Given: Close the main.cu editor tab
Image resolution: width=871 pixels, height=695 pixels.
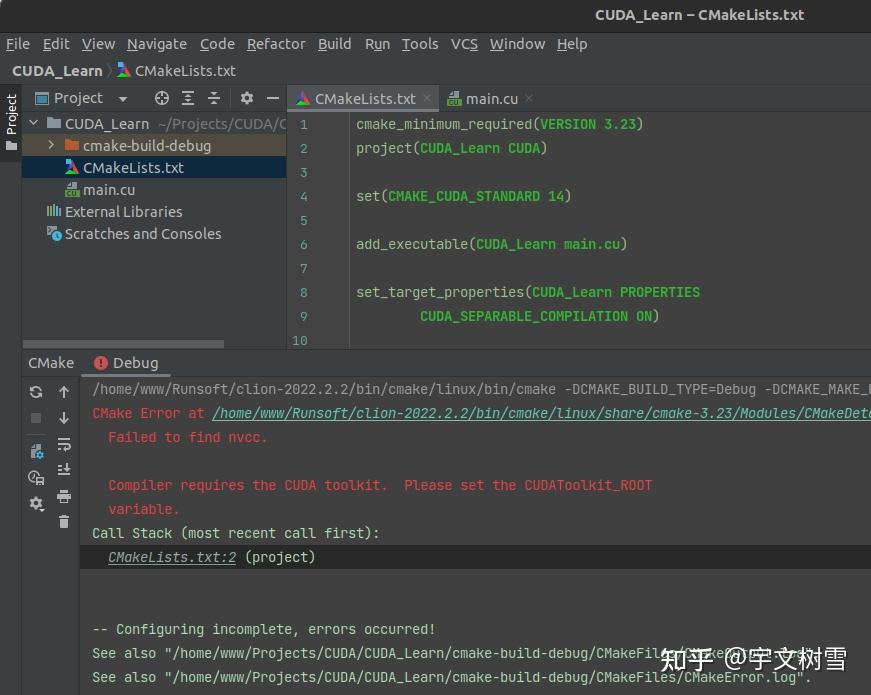Looking at the screenshot, I should (529, 98).
